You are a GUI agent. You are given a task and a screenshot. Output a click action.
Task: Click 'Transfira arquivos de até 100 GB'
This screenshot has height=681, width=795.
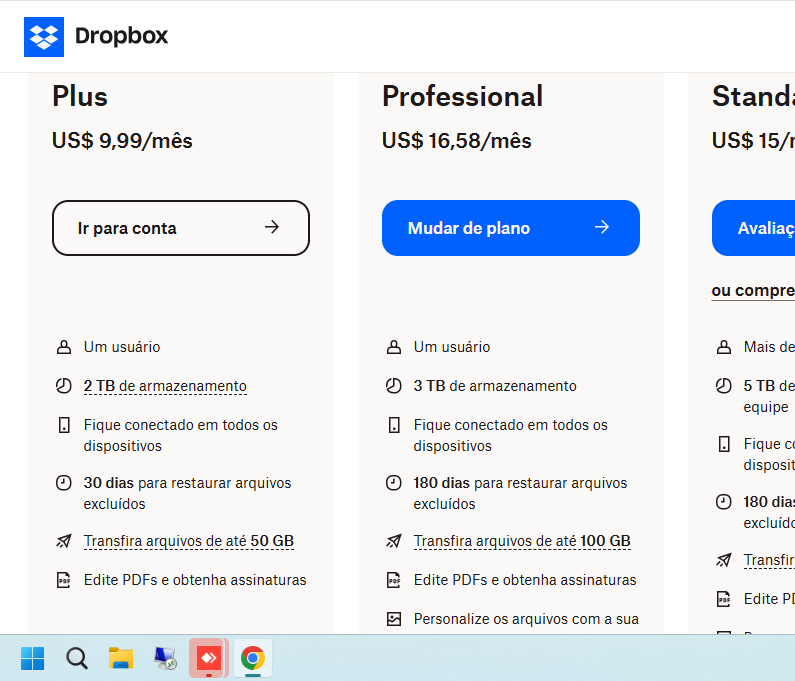pyautogui.click(x=522, y=542)
